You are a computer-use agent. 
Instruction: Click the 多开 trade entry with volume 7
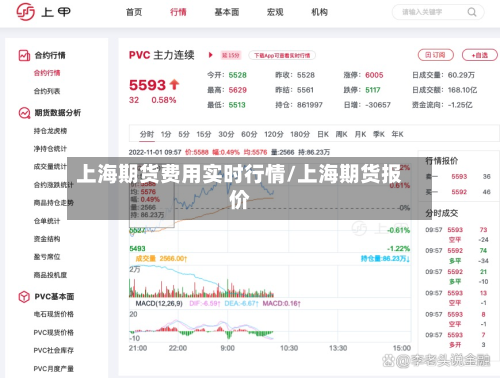[x=456, y=340]
